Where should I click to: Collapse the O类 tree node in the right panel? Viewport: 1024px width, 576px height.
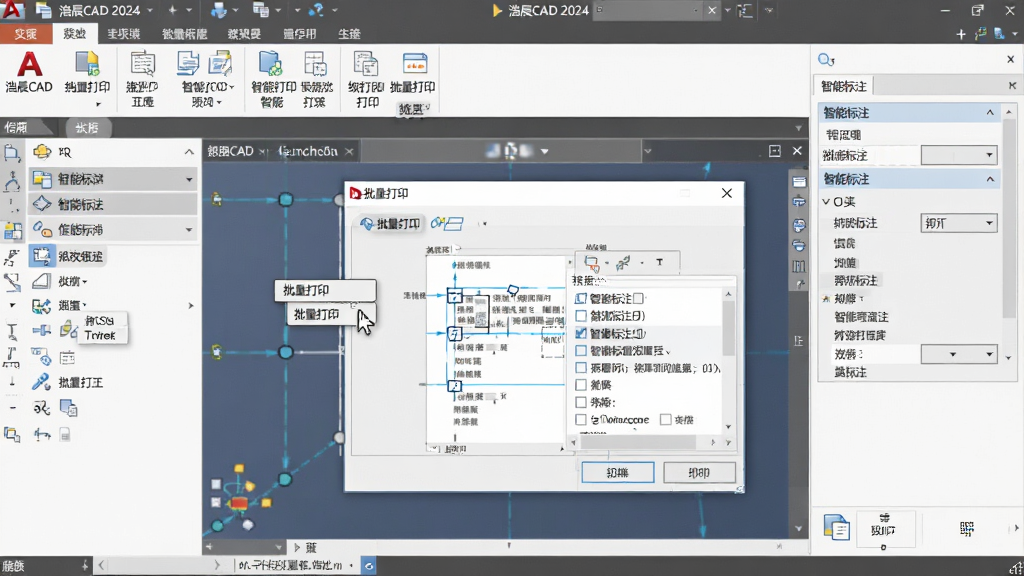pyautogui.click(x=826, y=202)
